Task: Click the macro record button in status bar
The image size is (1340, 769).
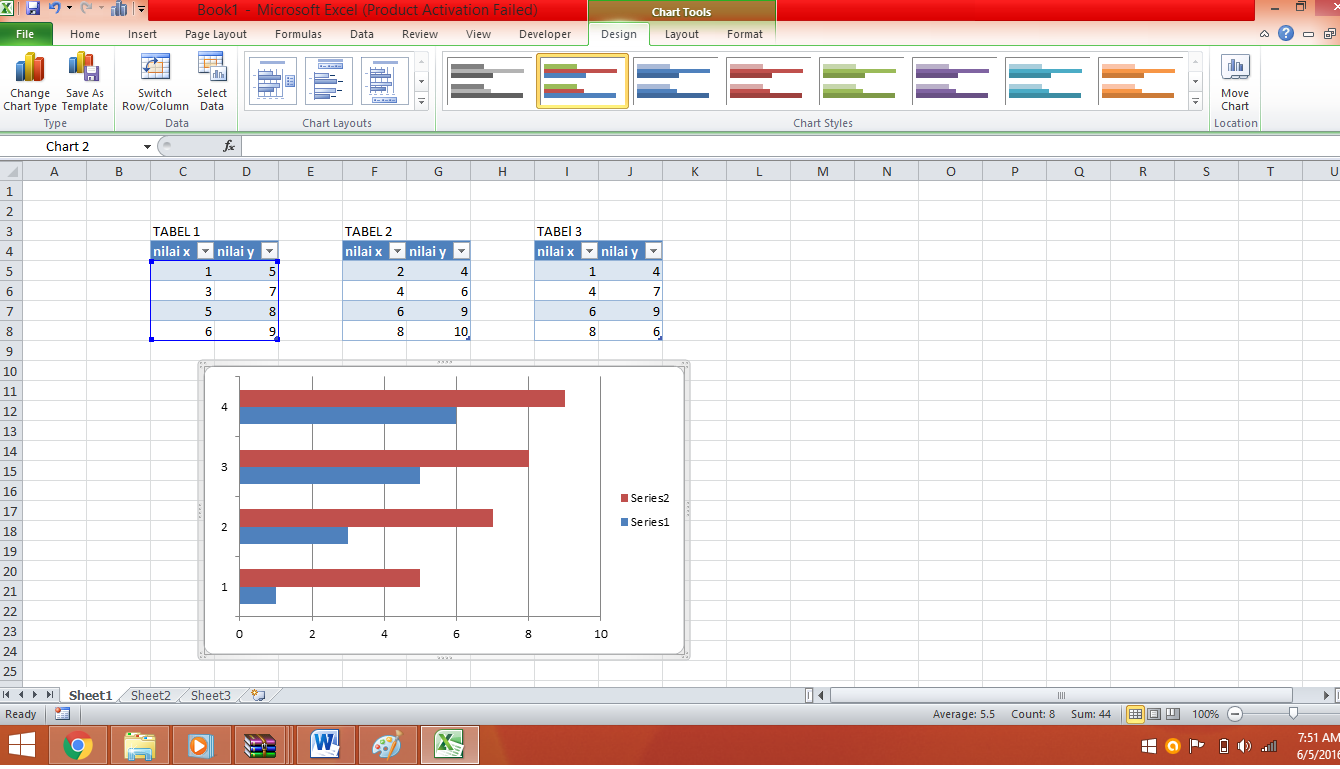Action: coord(62,713)
